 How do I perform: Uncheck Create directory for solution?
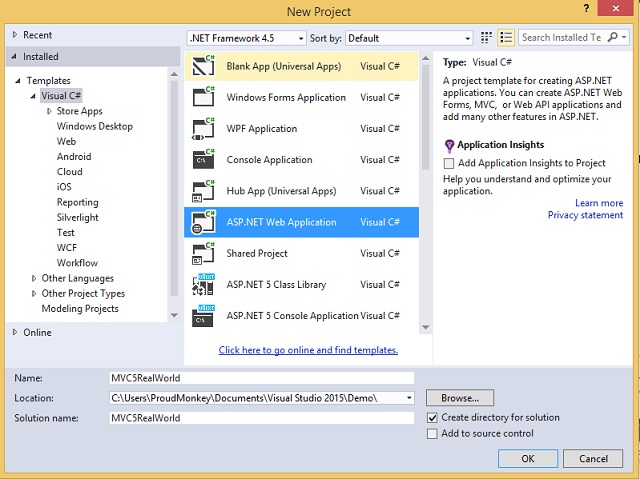[x=432, y=417]
